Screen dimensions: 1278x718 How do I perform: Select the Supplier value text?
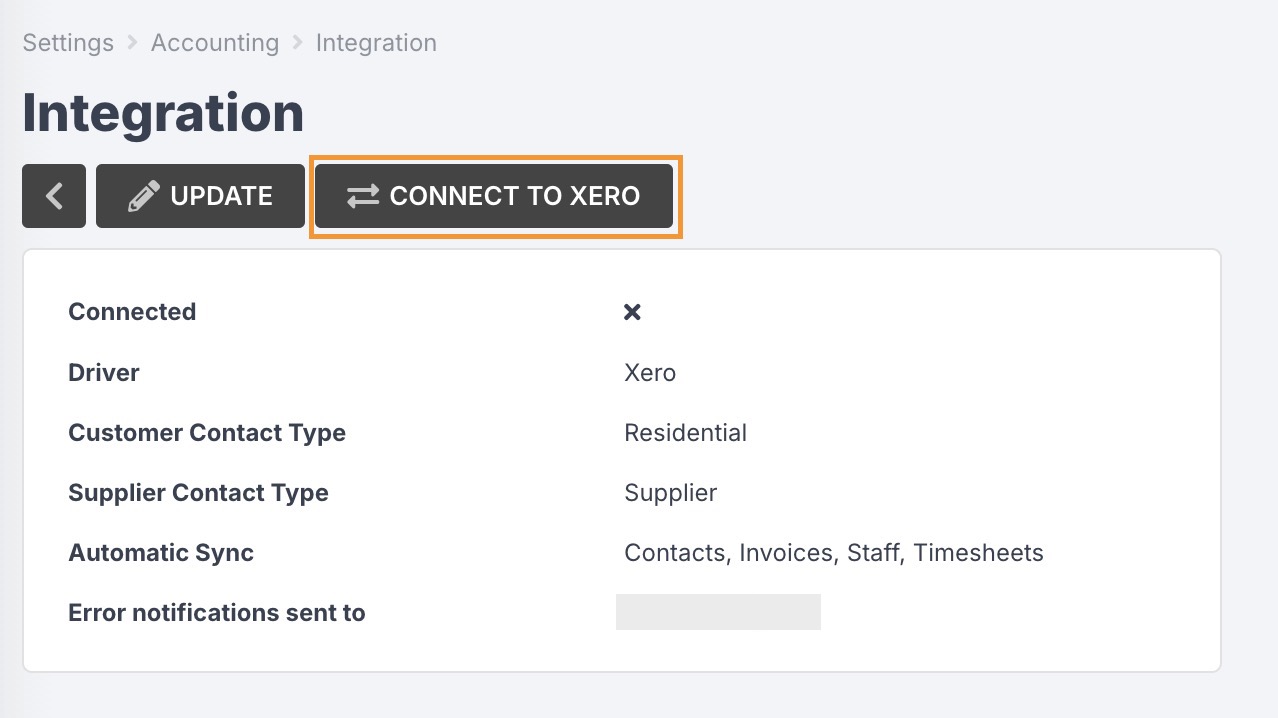click(670, 492)
